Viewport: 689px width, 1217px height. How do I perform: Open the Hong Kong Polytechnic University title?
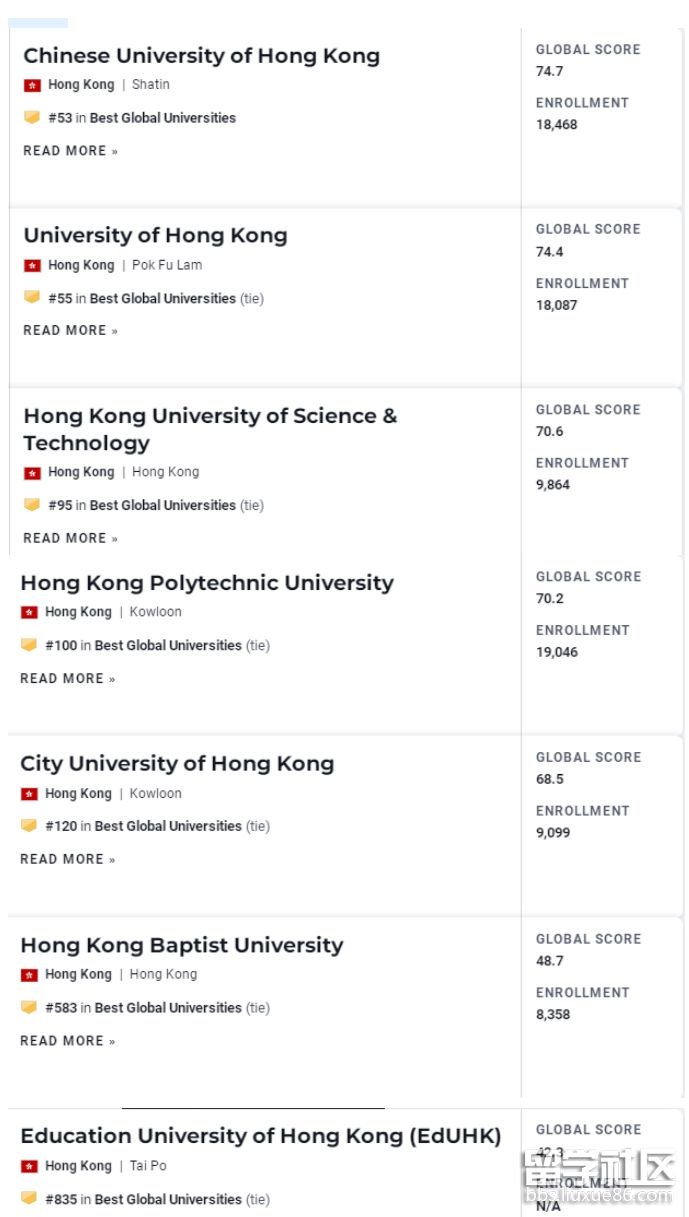pos(207,583)
